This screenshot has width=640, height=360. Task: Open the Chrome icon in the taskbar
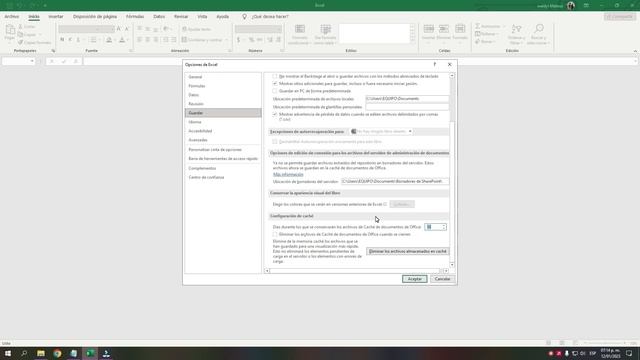pos(57,353)
